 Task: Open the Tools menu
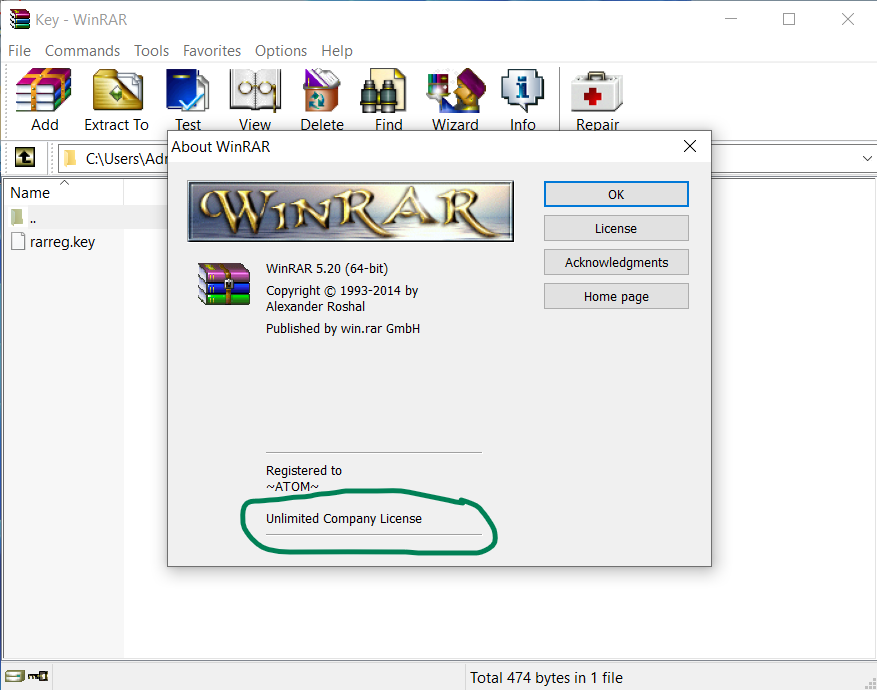click(x=152, y=51)
